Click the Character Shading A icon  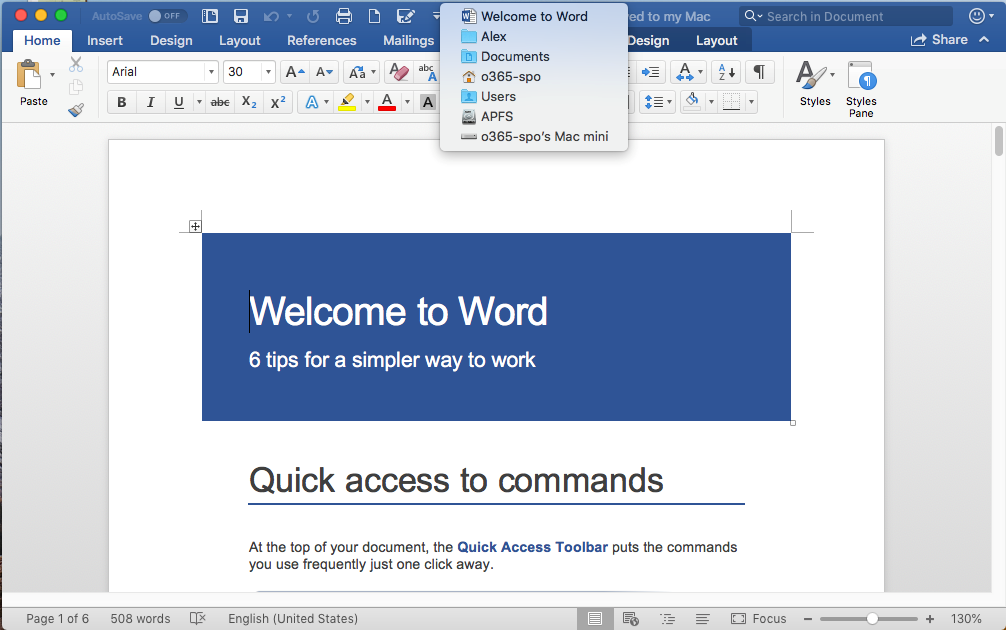coord(428,102)
